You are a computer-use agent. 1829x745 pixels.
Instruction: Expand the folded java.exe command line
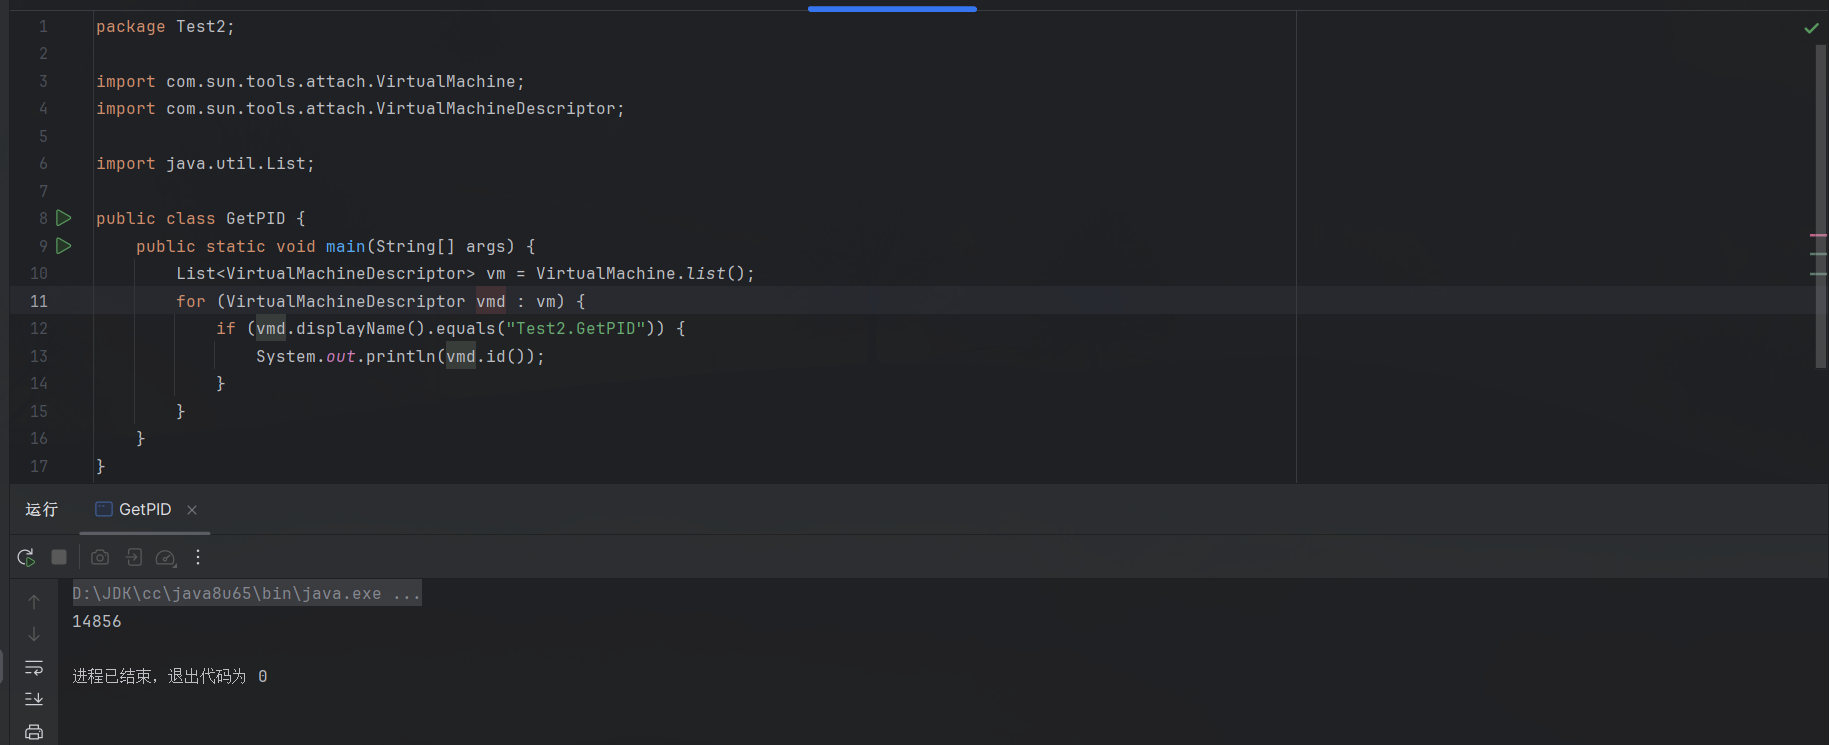click(246, 593)
